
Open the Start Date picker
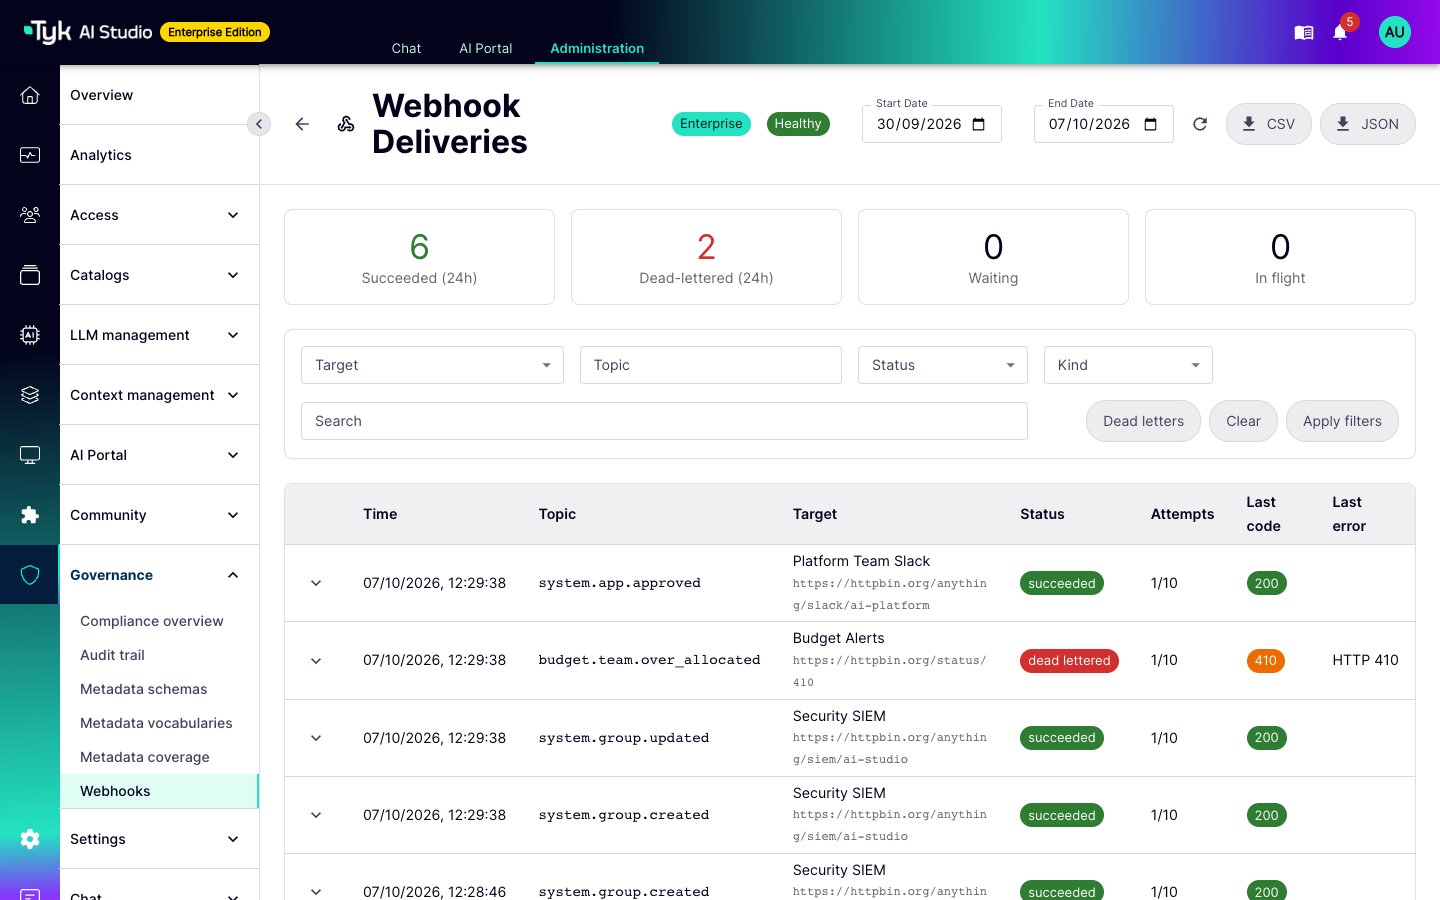(x=979, y=124)
